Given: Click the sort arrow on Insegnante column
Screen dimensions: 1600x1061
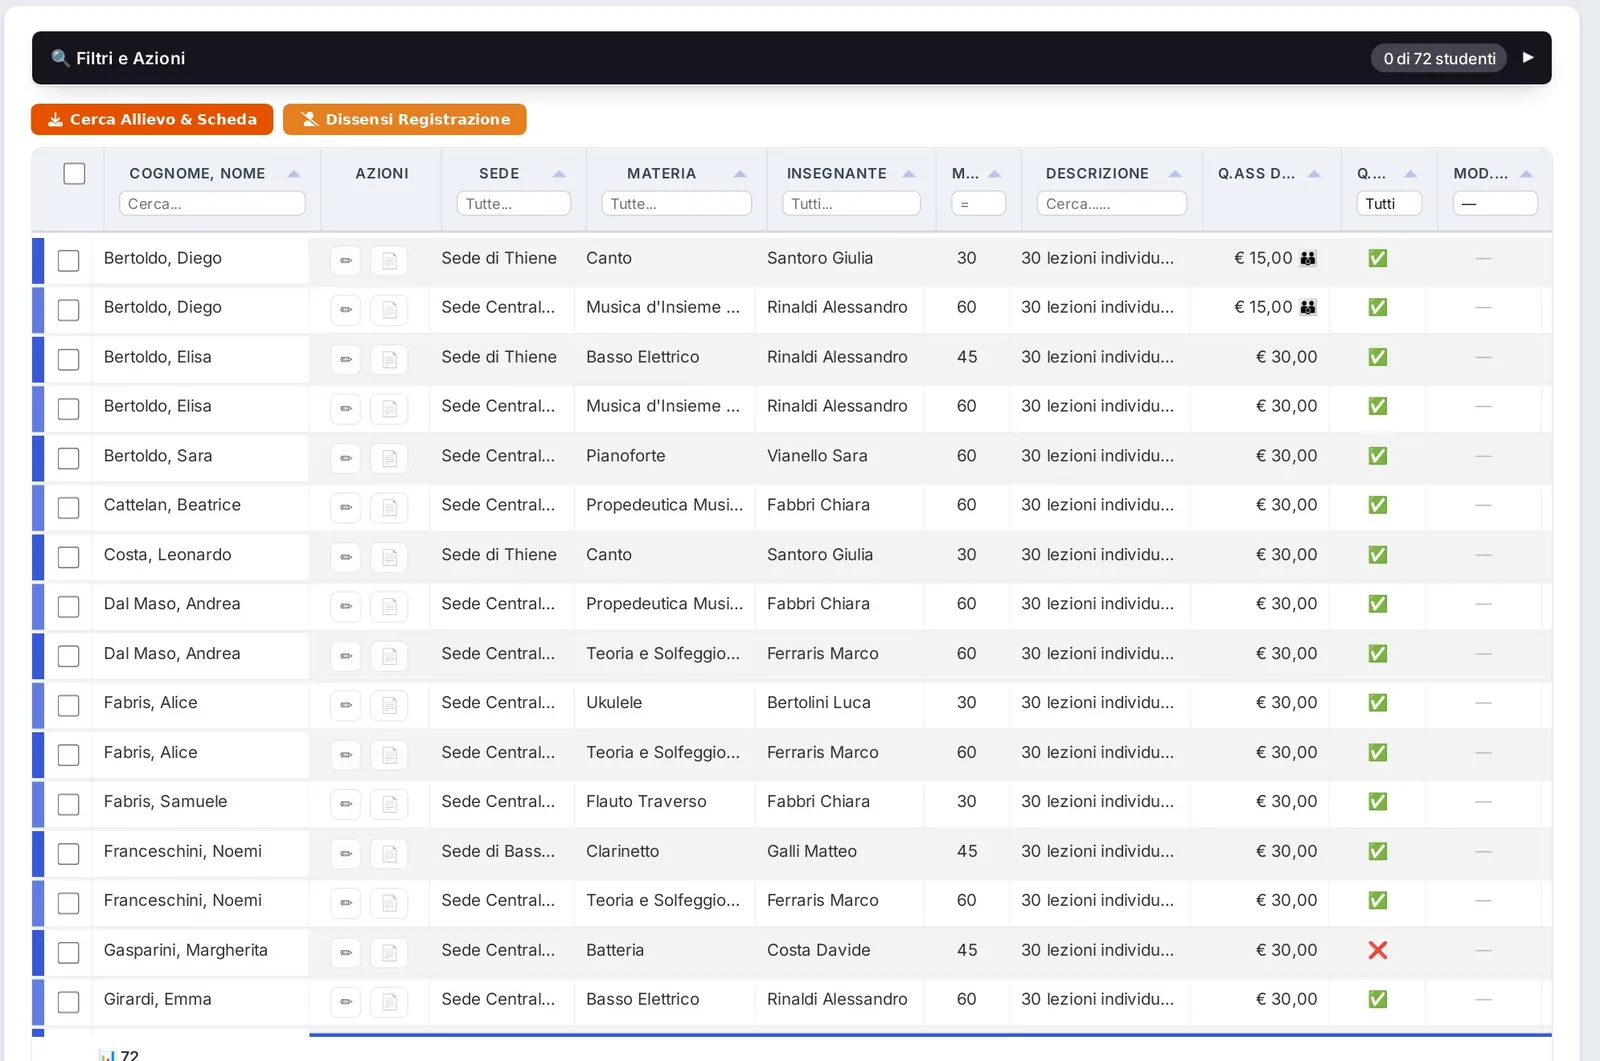Looking at the screenshot, I should coord(908,174).
